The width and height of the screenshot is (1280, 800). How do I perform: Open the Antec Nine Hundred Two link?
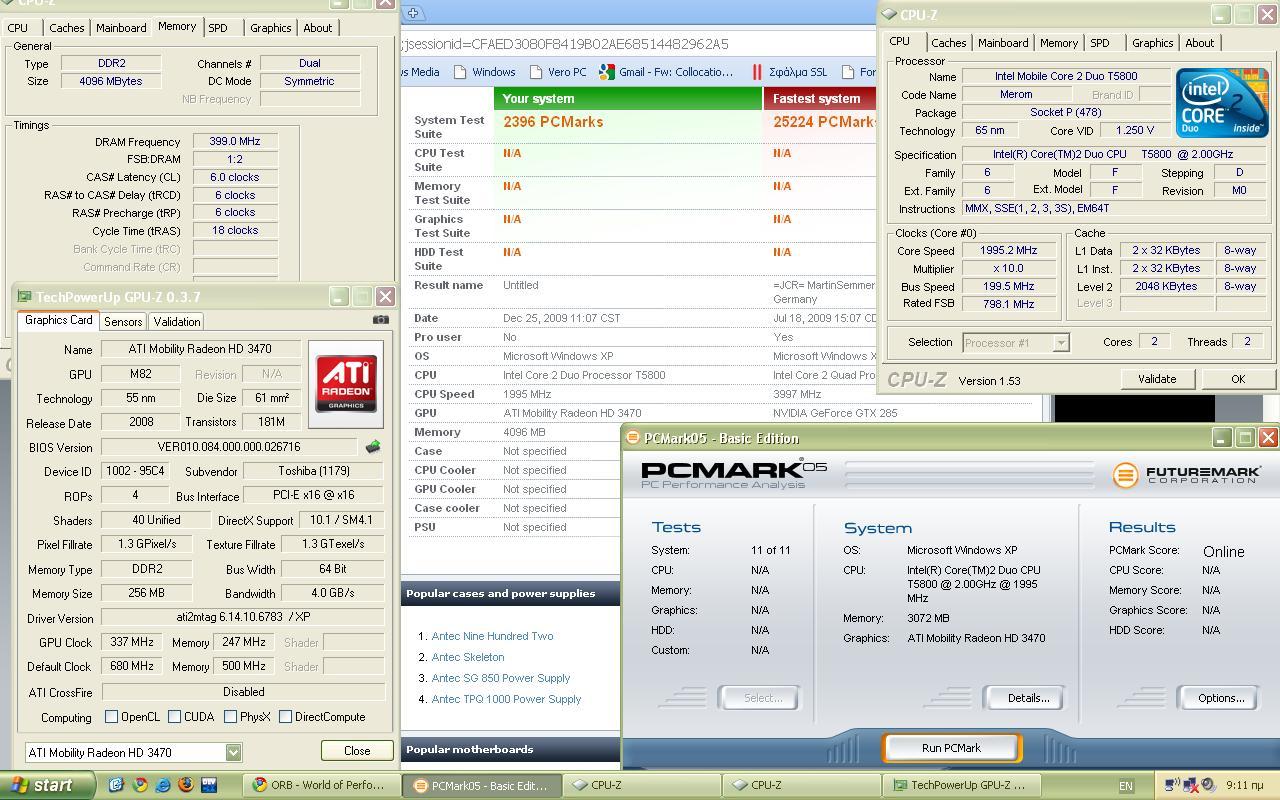492,636
